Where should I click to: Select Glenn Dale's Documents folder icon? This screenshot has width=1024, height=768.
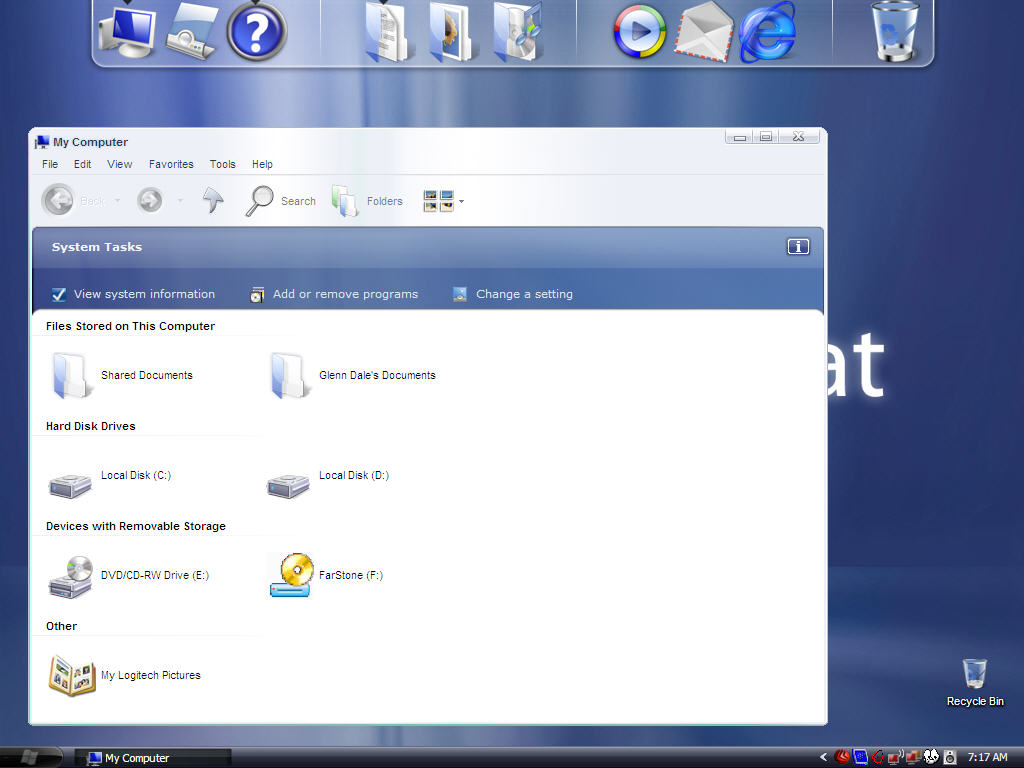(x=289, y=376)
